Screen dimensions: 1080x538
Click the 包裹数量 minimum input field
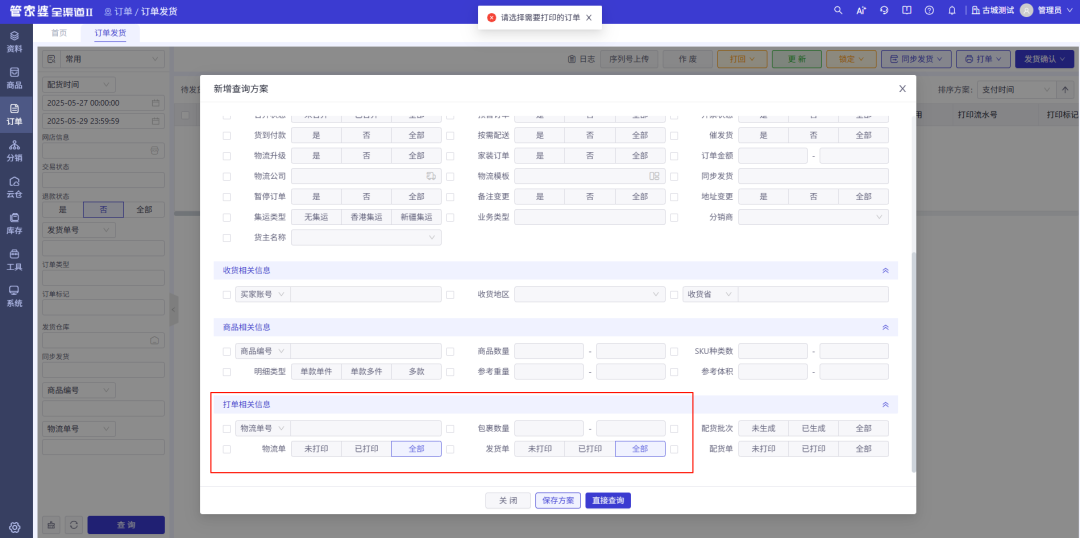549,429
